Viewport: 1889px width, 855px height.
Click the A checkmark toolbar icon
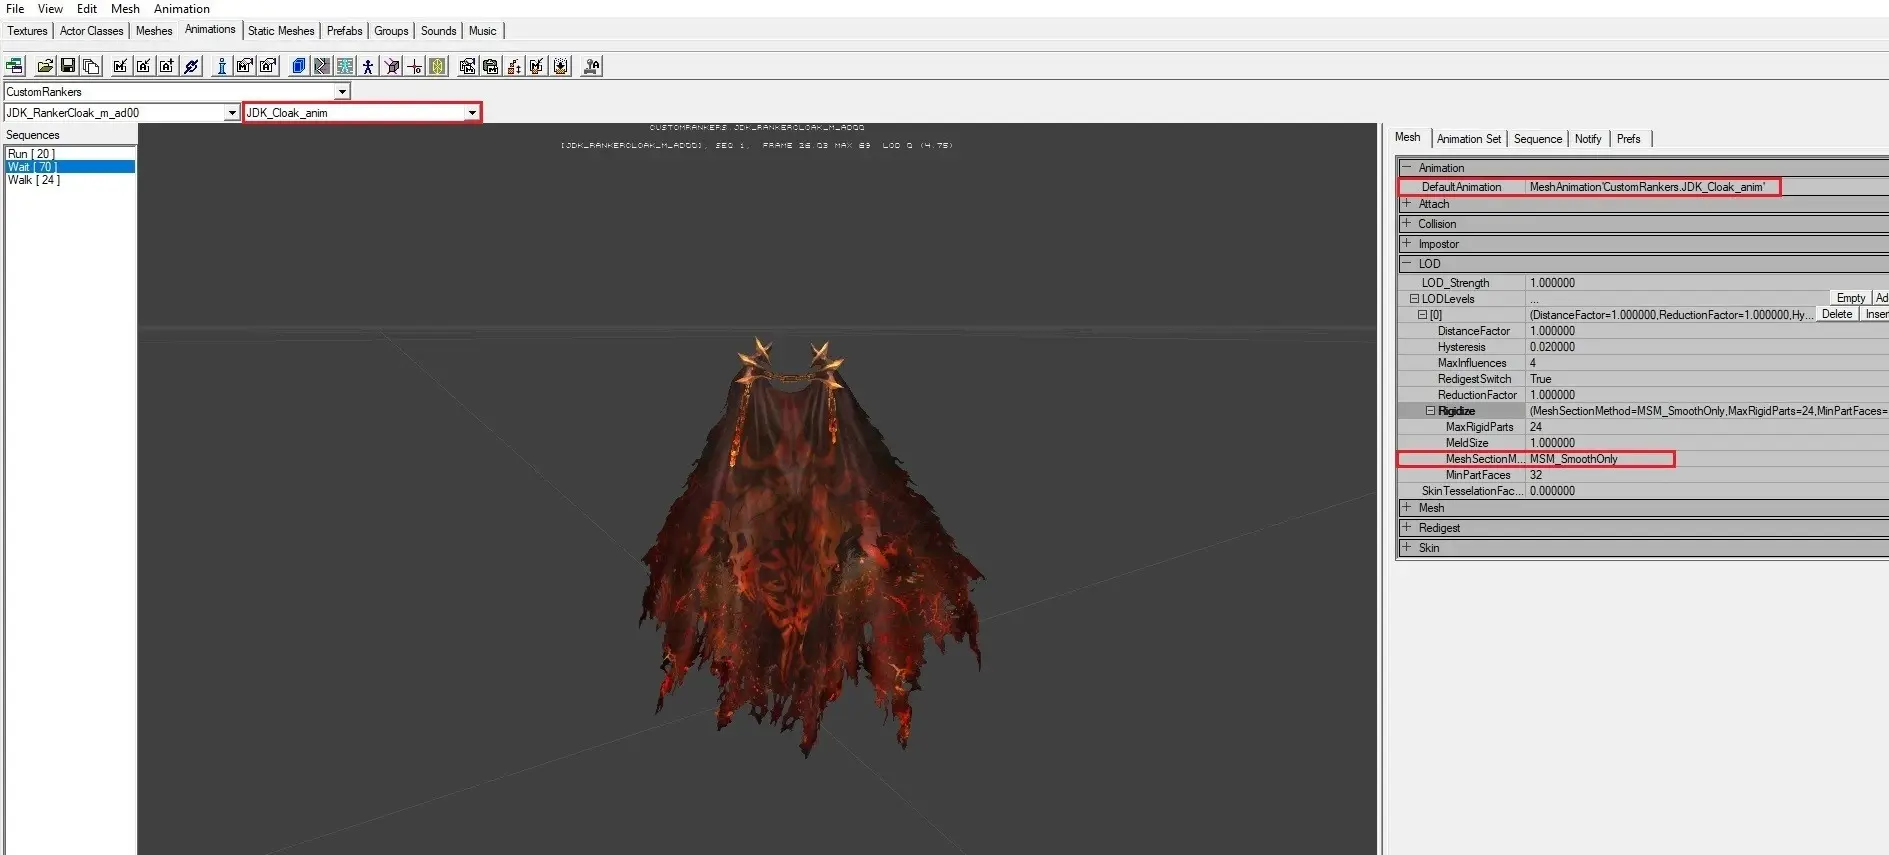tap(143, 66)
